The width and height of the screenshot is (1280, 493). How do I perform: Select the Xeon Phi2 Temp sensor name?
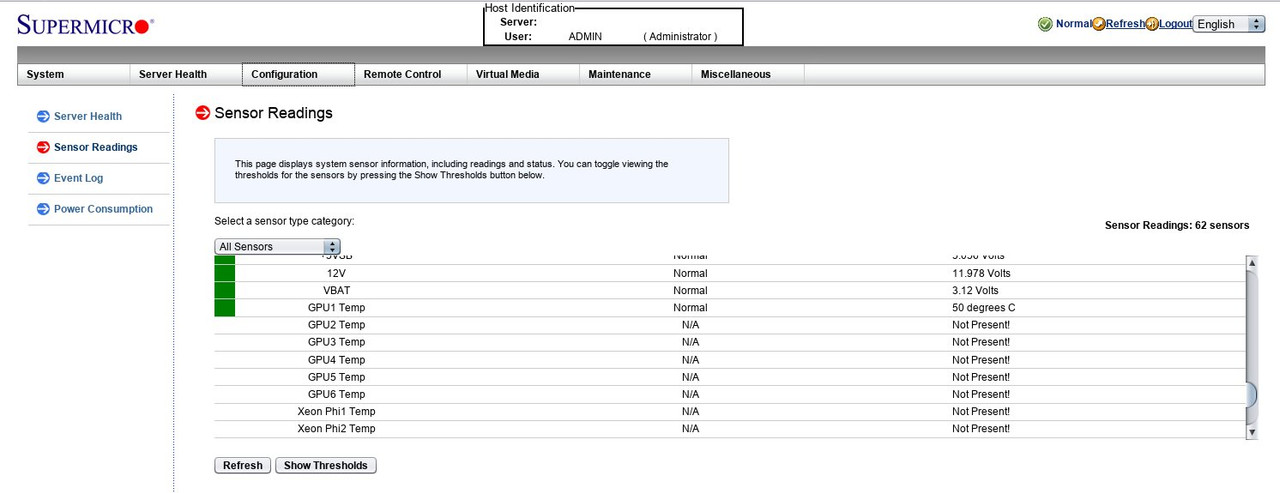[x=337, y=428]
